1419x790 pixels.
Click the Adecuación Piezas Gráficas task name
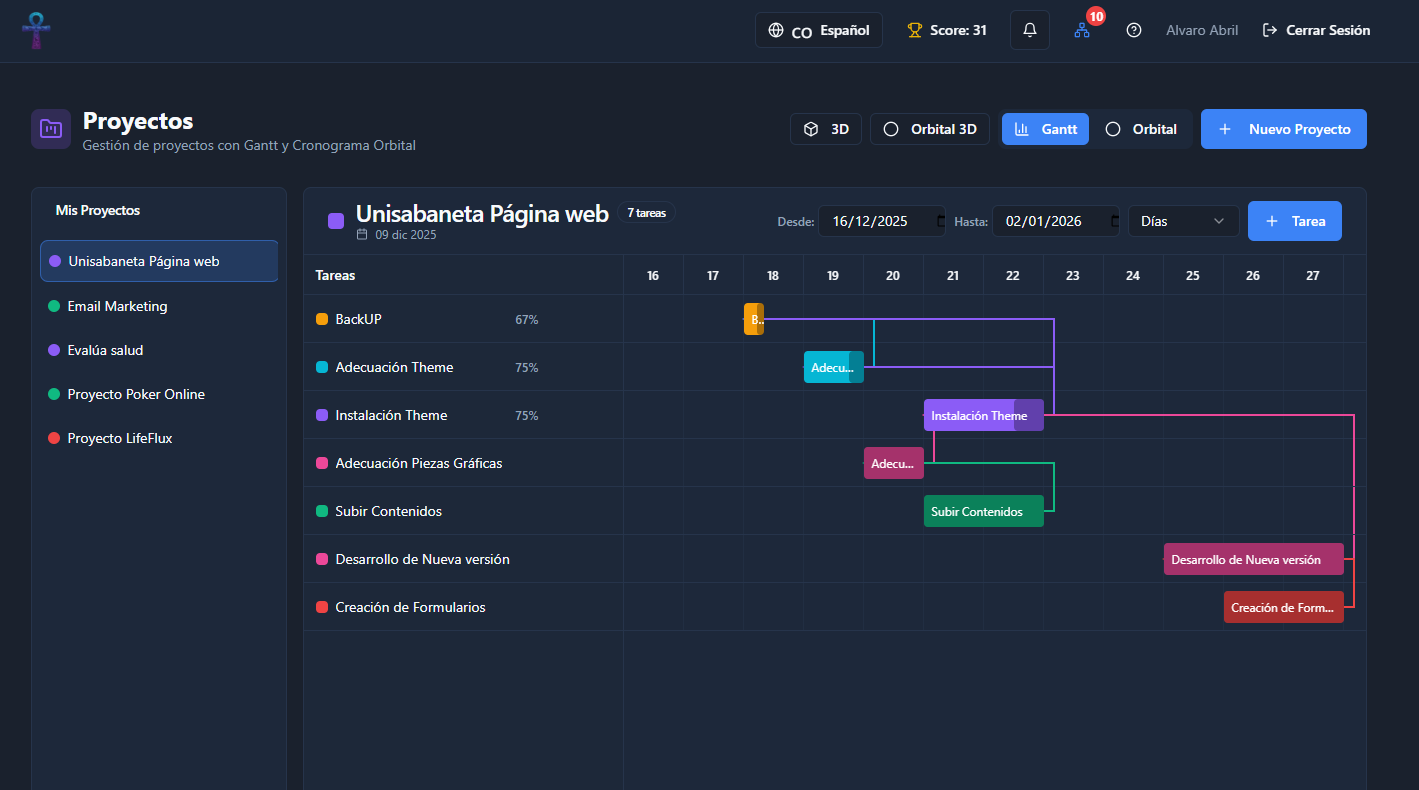click(419, 463)
